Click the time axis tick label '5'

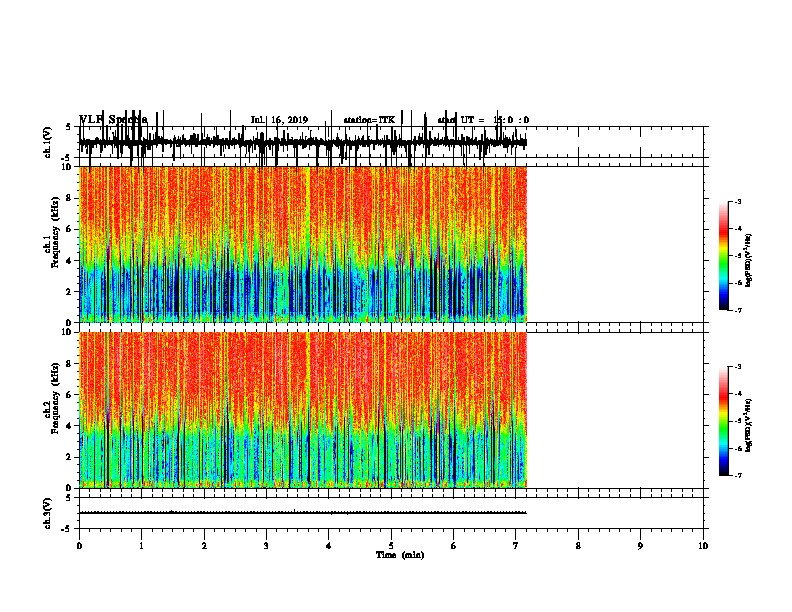point(391,546)
